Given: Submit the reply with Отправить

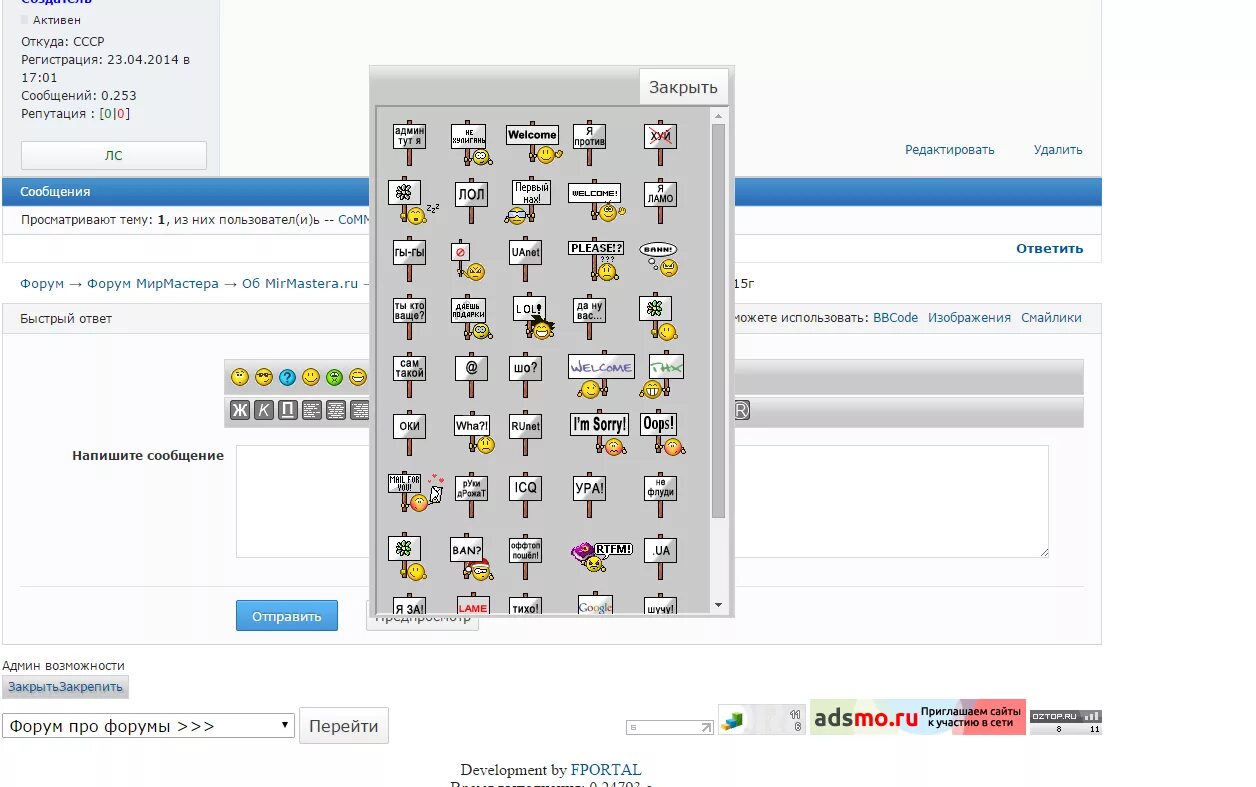Looking at the screenshot, I should pyautogui.click(x=287, y=616).
